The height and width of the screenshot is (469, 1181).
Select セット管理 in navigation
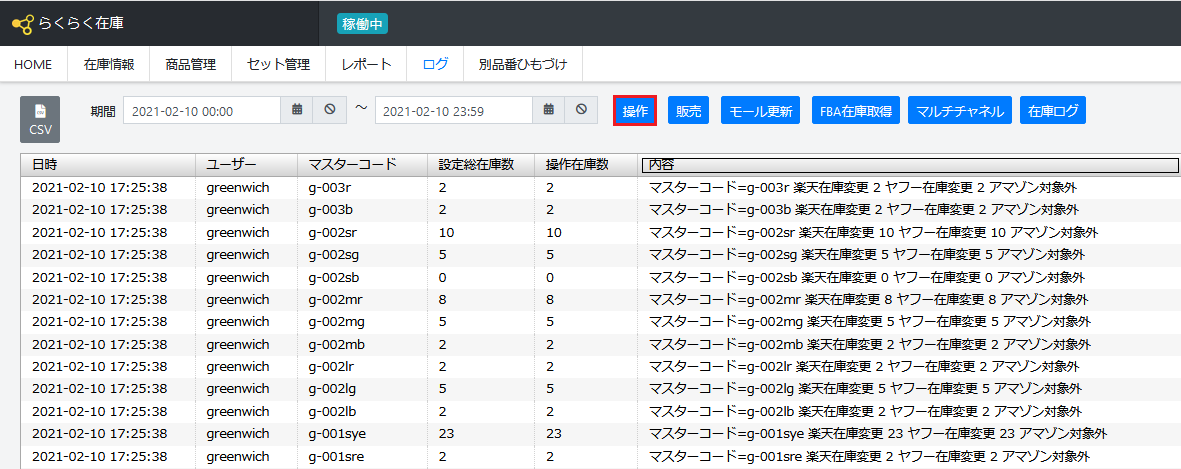point(278,65)
